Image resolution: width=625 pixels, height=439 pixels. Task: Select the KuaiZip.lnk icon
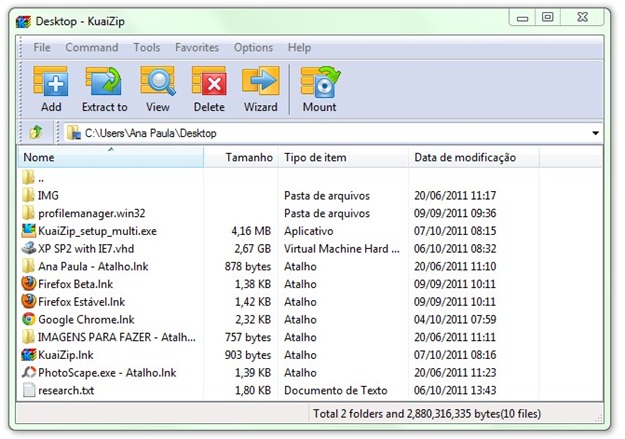28,354
